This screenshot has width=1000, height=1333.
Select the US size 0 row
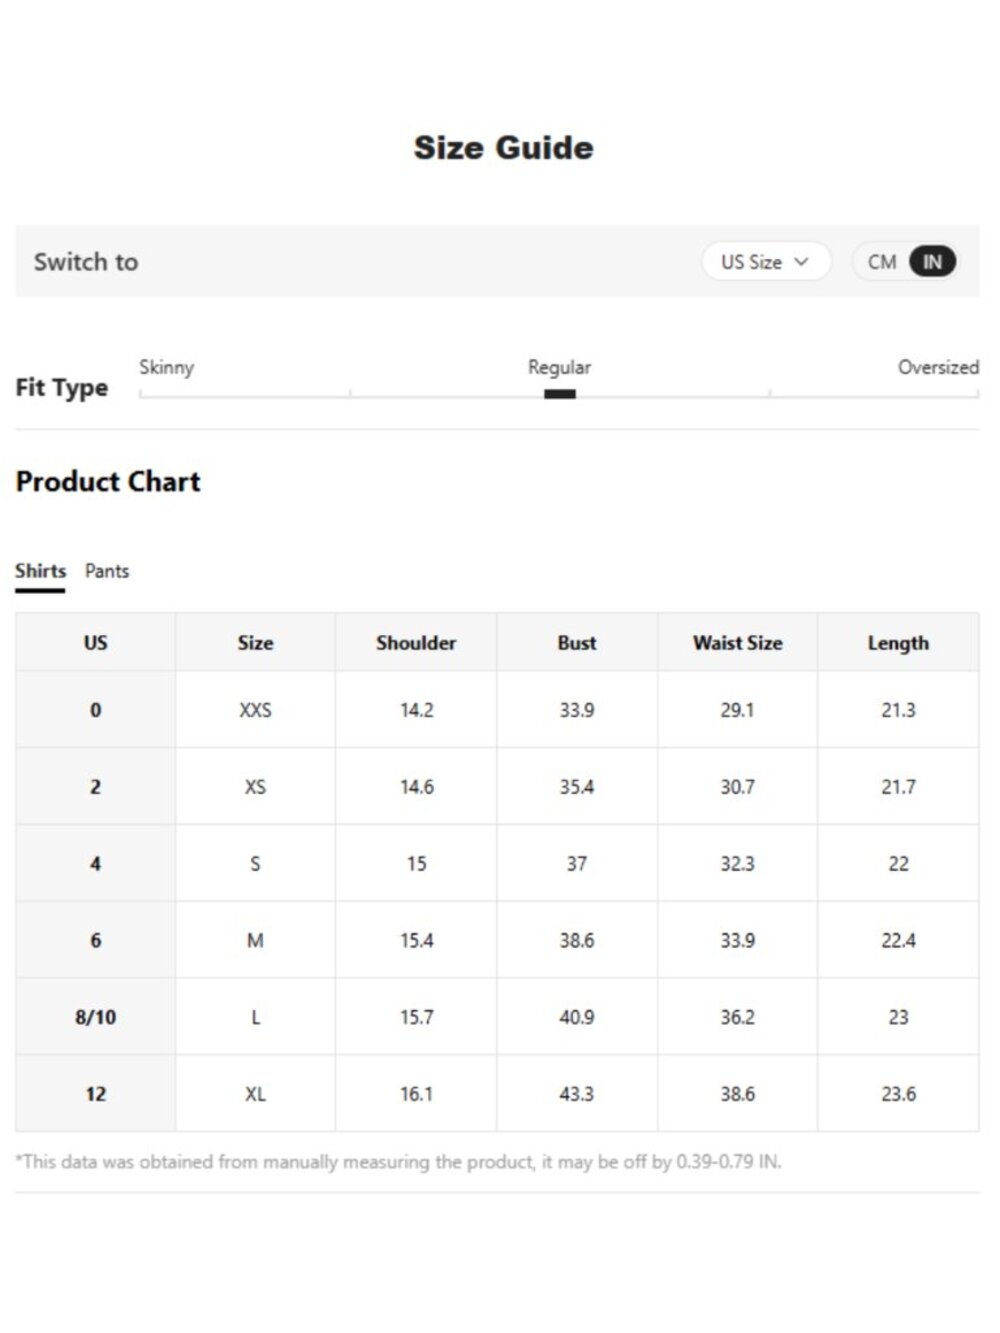tap(497, 710)
